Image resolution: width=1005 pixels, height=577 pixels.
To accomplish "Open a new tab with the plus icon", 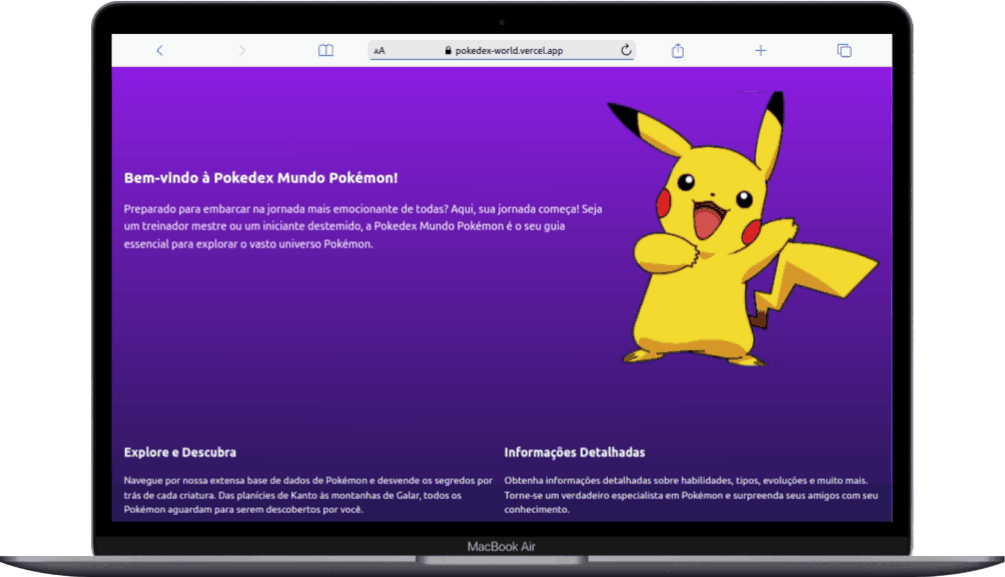I will 760,50.
